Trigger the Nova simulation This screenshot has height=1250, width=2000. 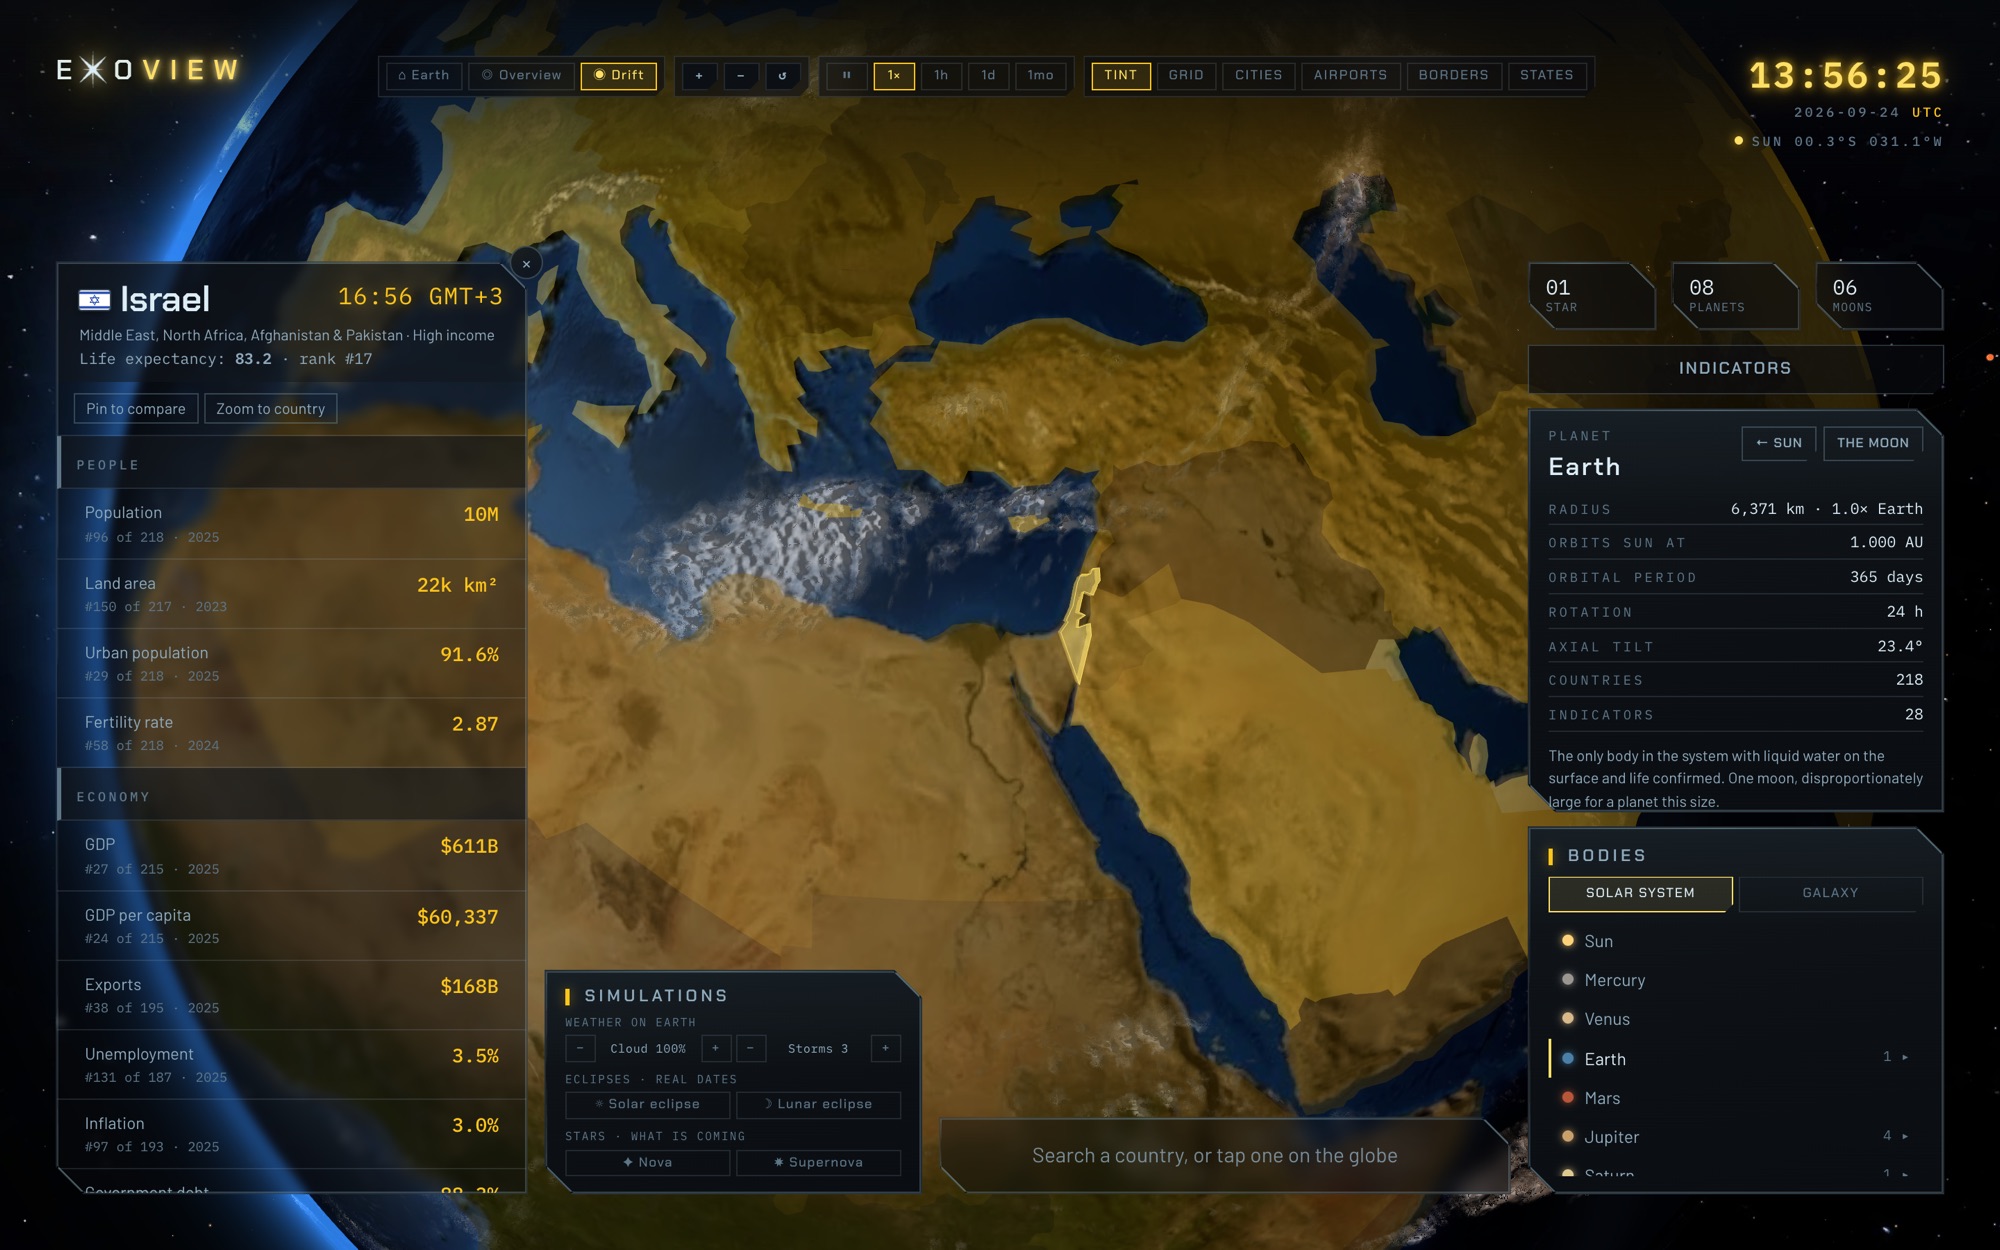click(x=648, y=1162)
